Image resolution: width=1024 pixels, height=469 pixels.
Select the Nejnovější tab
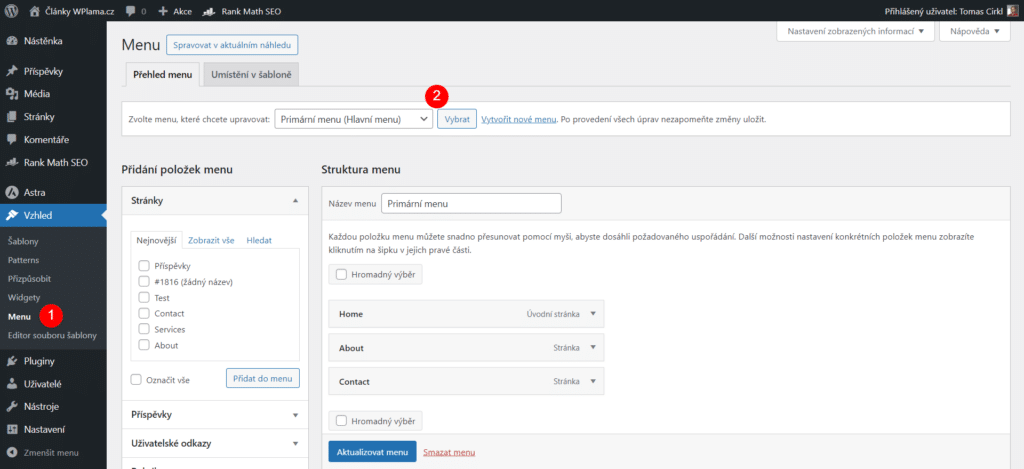click(x=156, y=240)
